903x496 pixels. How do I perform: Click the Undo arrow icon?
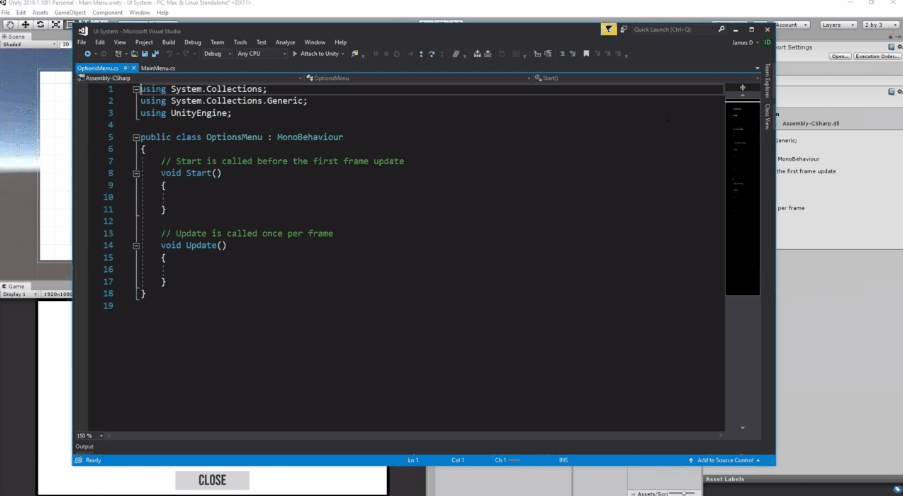point(169,54)
